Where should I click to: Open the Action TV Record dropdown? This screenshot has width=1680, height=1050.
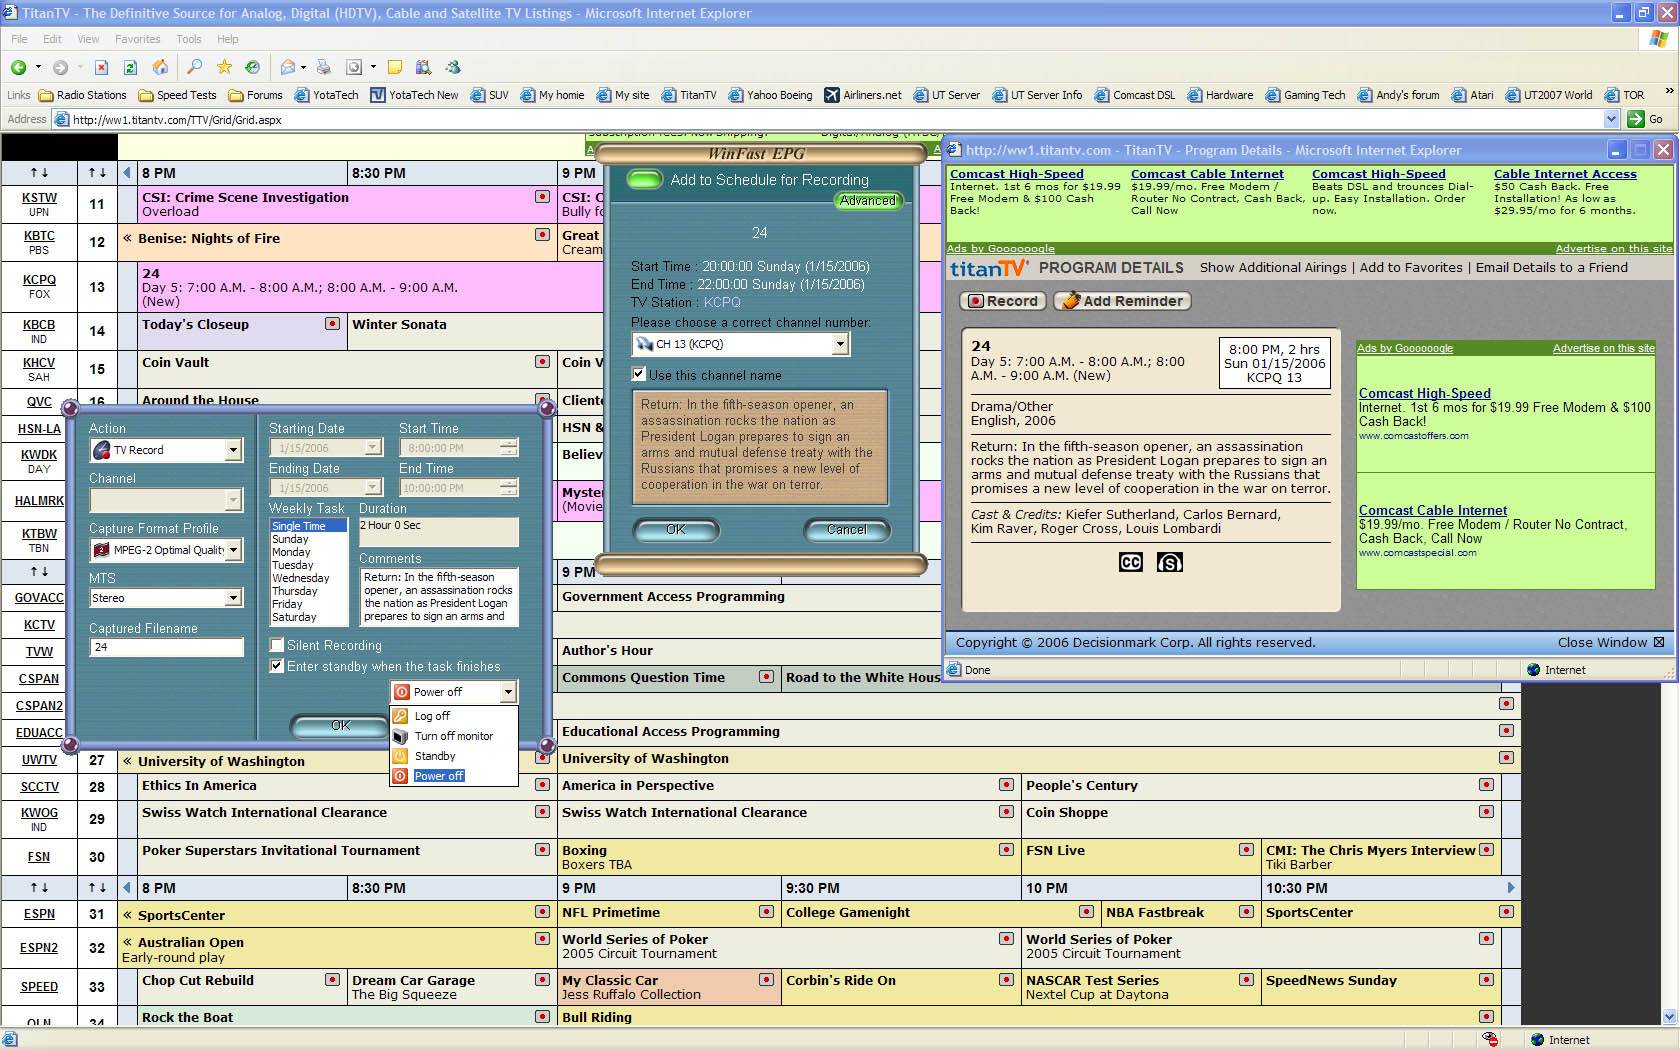click(233, 450)
